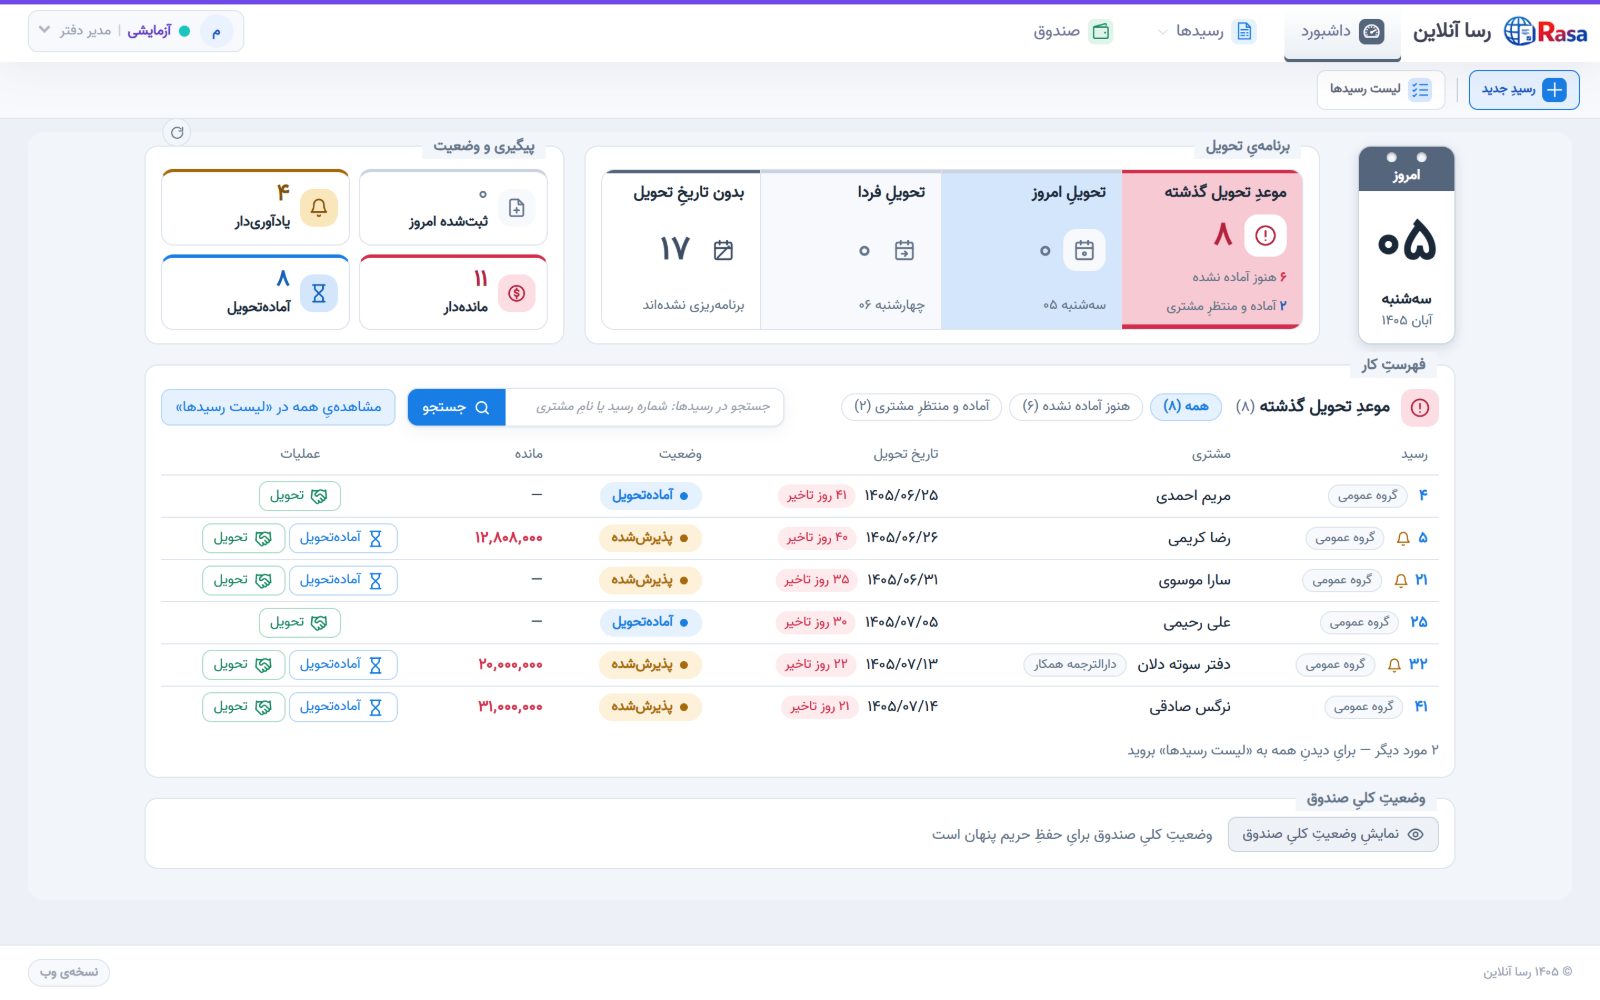Open the داشبورد tab
The height and width of the screenshot is (1000, 1600).
[x=1342, y=32]
